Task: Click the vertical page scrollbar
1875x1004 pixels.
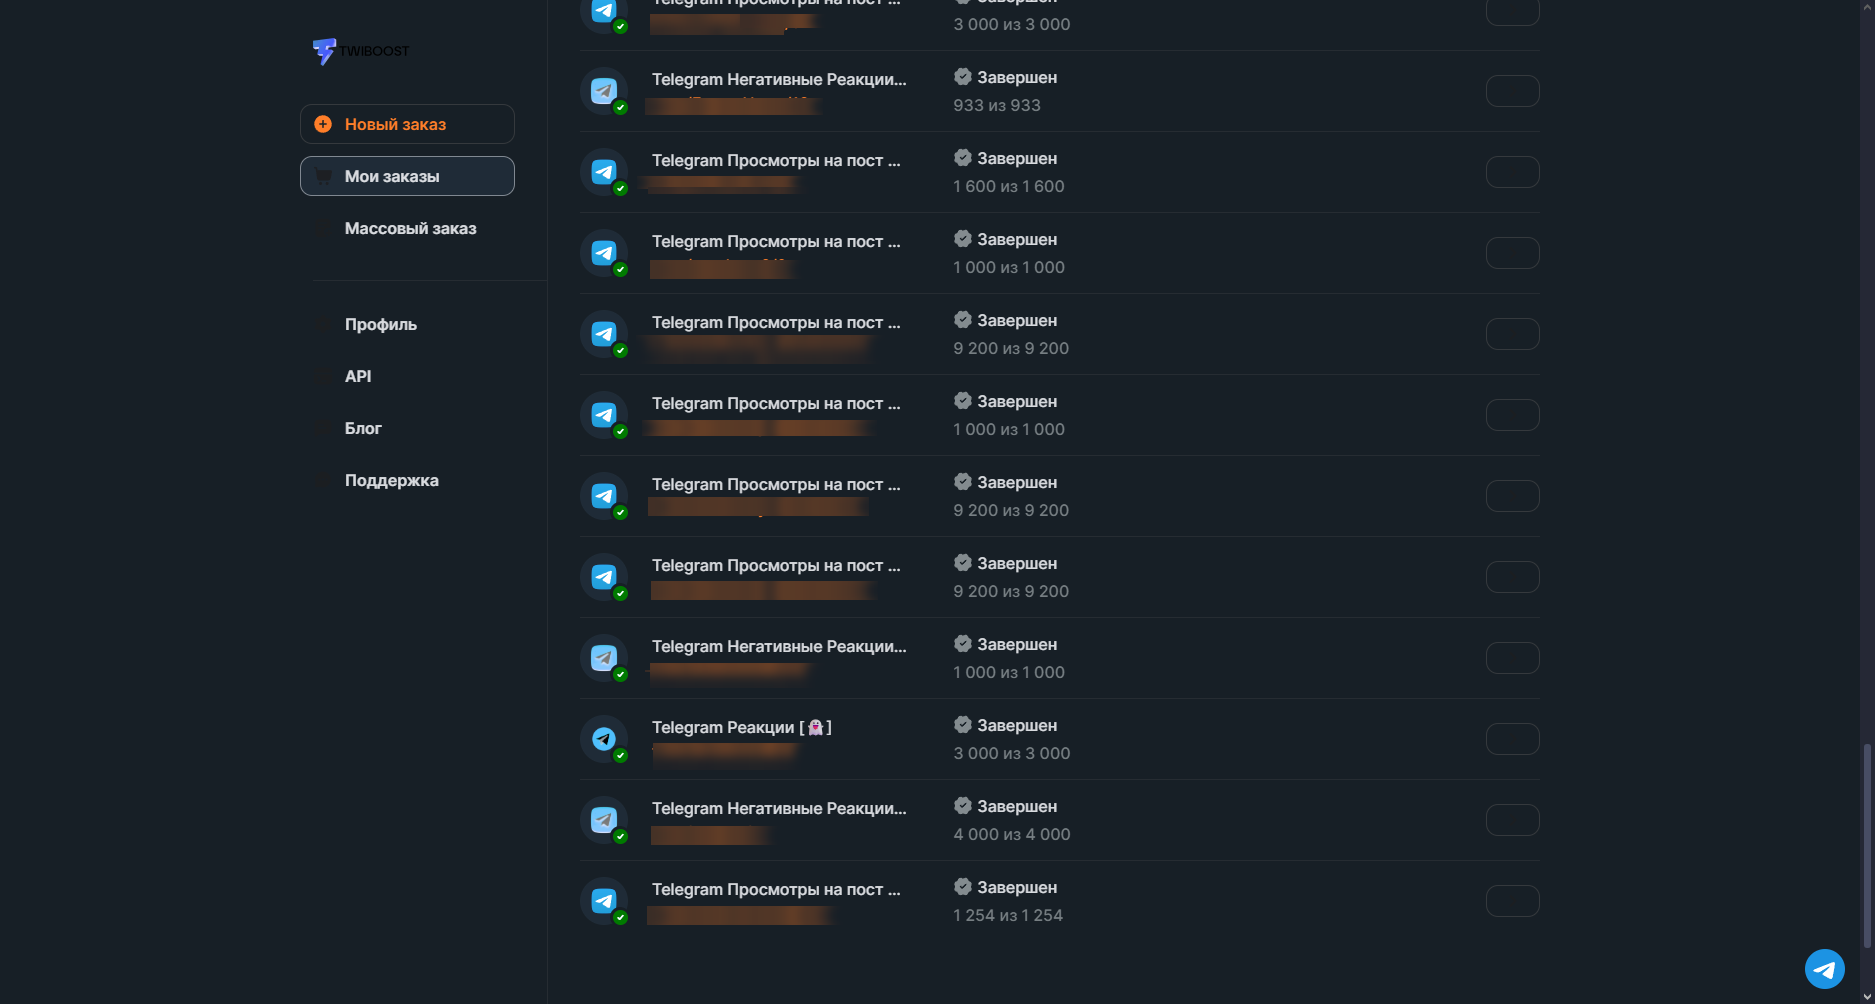Action: click(1866, 845)
